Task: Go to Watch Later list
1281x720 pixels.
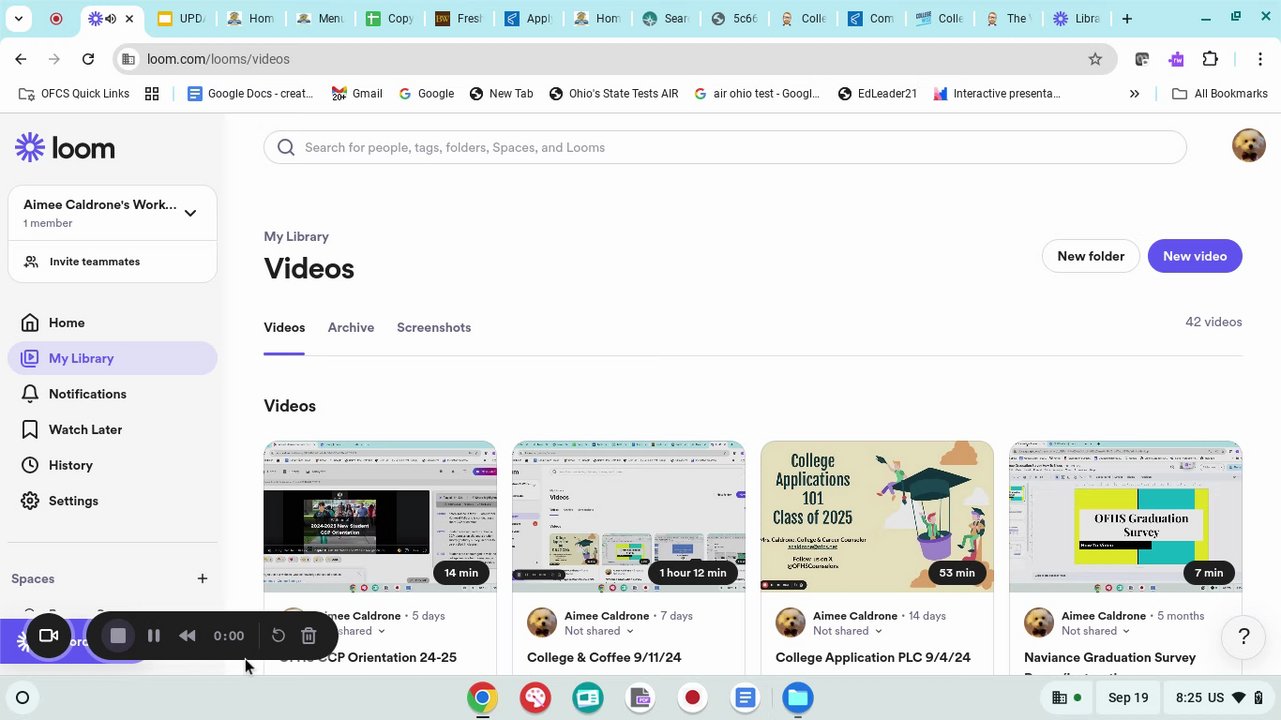Action: click(112, 430)
